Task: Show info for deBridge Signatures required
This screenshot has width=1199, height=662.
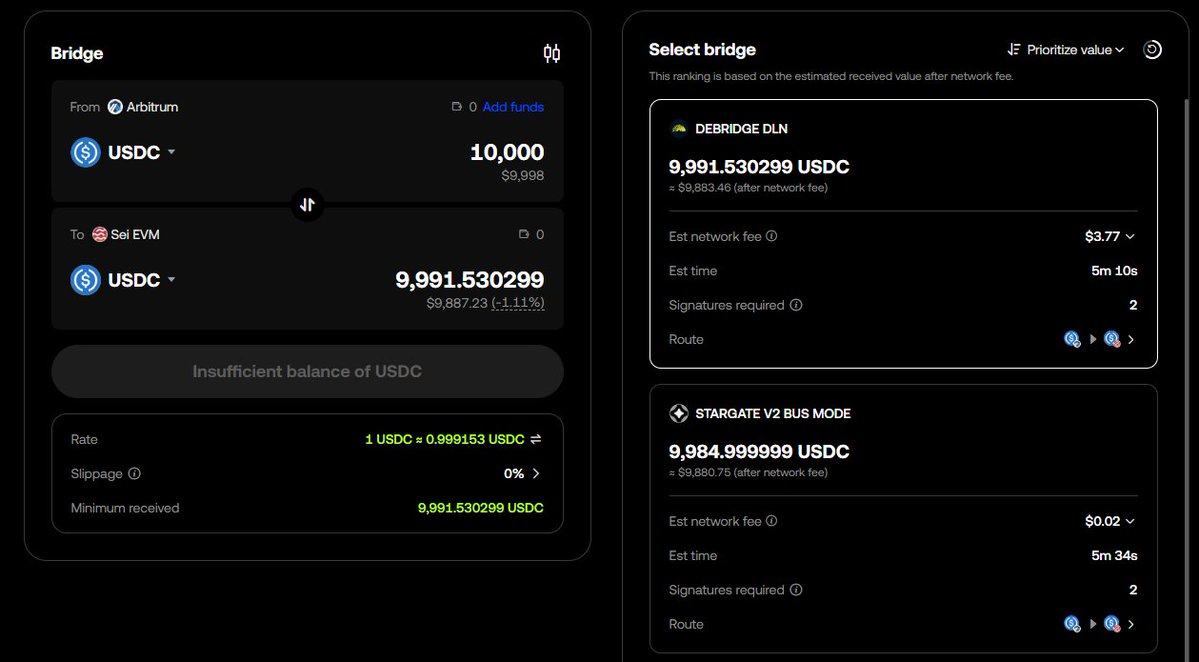Action: 796,305
